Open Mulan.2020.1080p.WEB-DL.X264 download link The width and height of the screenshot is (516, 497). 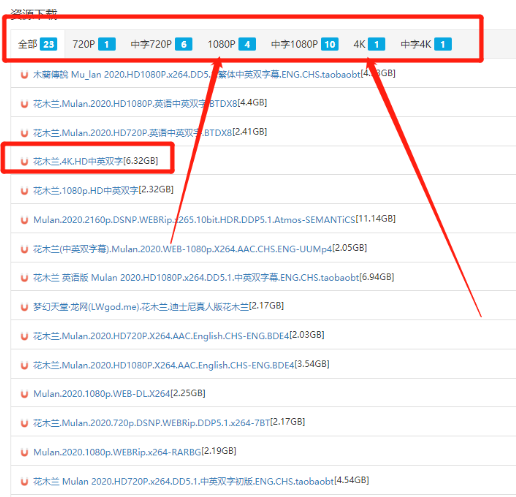(119, 394)
